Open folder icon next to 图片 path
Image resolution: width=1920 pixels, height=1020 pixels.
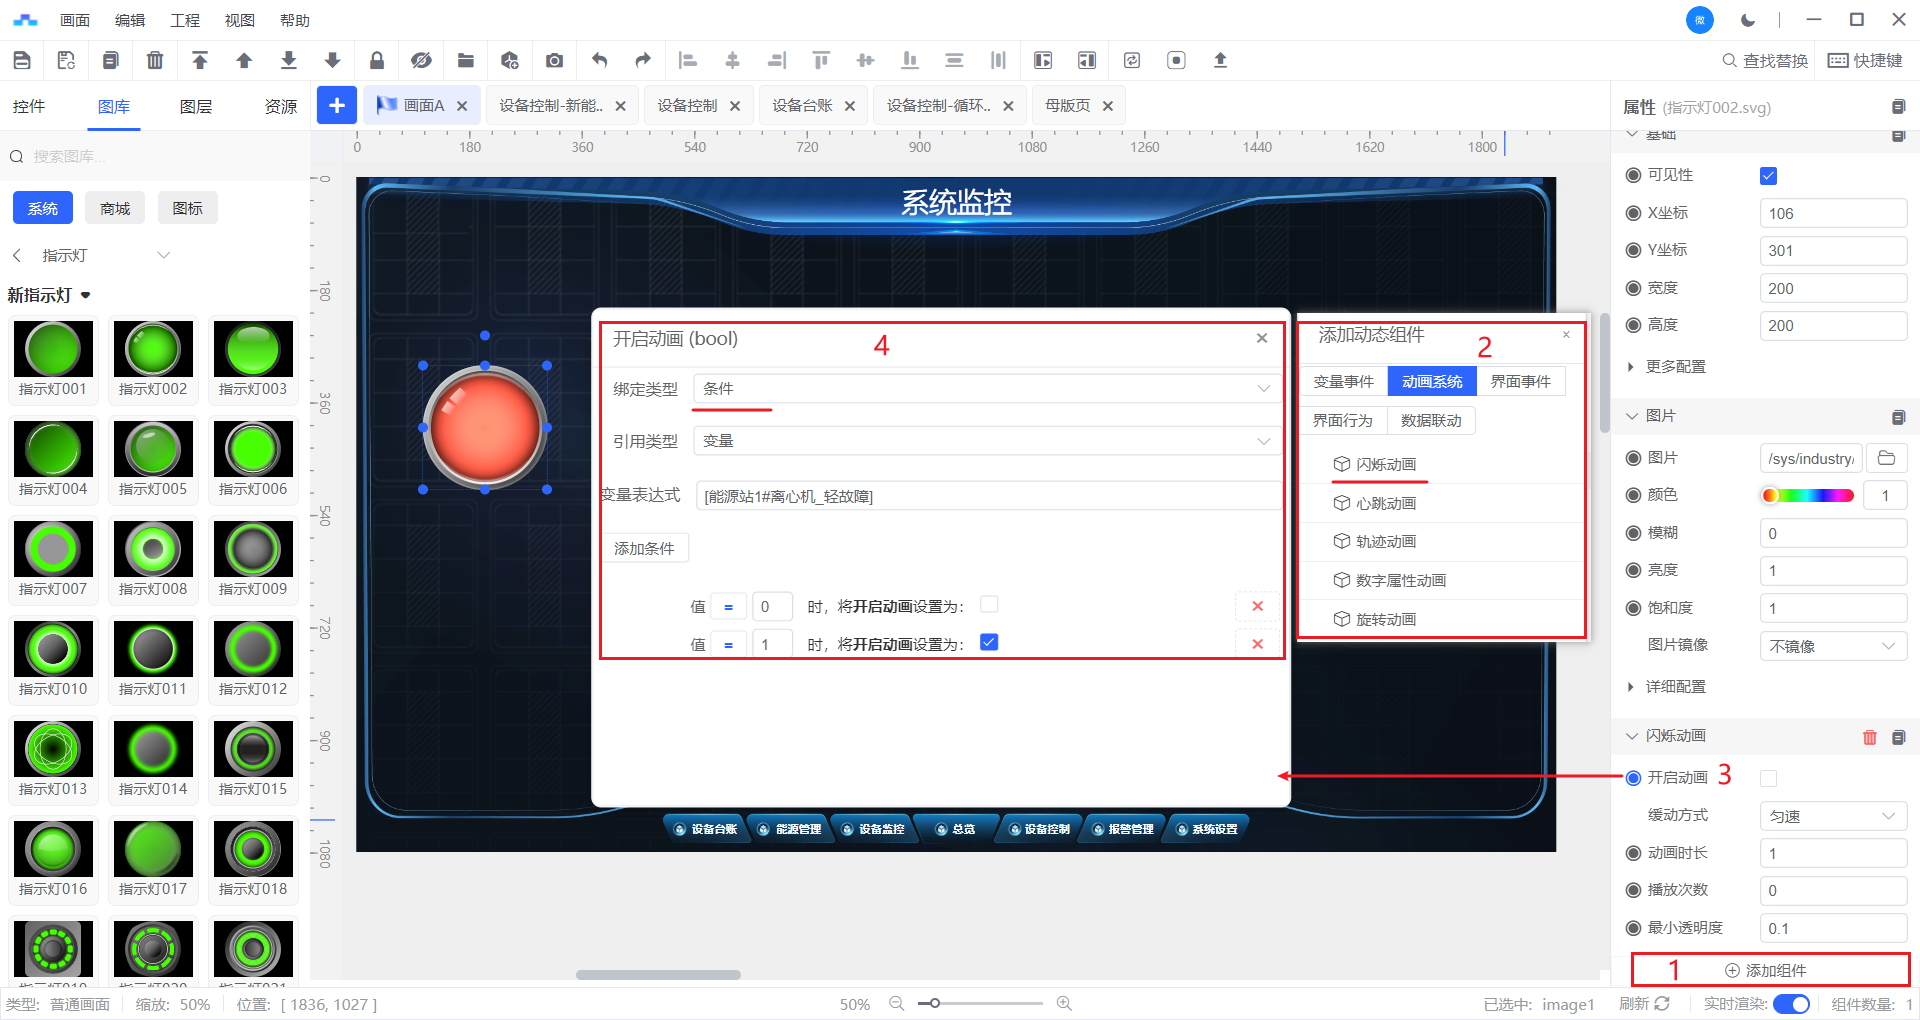(x=1886, y=458)
